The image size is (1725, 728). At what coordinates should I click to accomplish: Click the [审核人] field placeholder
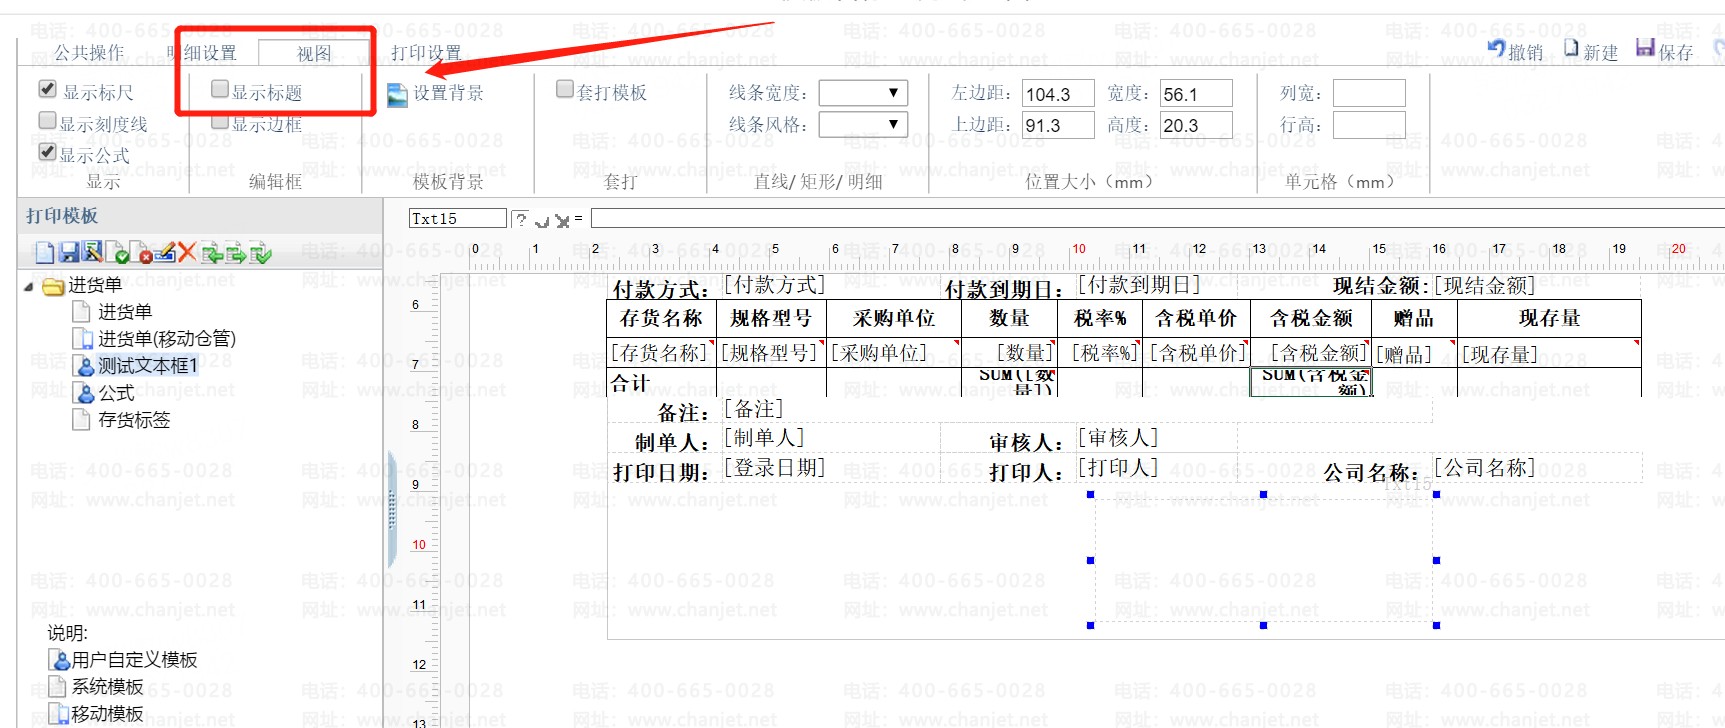click(1118, 437)
